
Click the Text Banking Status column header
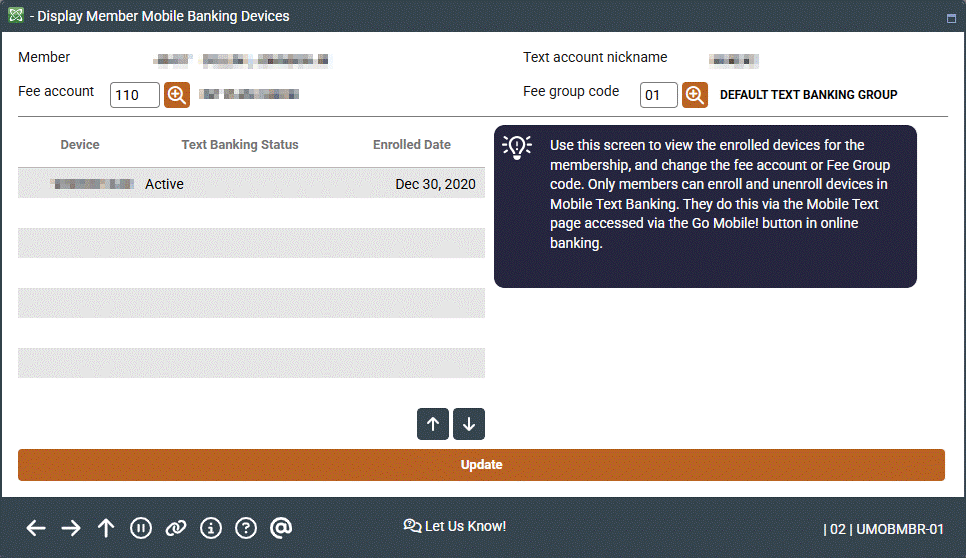click(x=240, y=145)
